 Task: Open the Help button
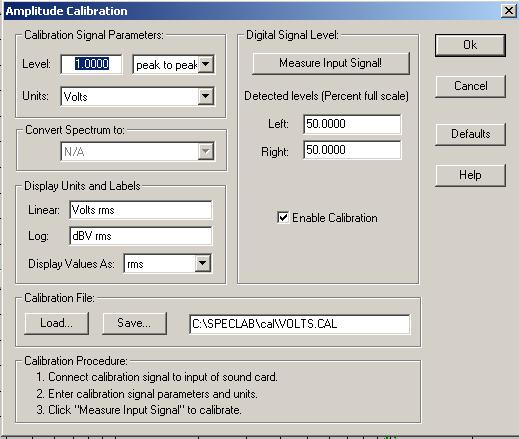coord(470,175)
